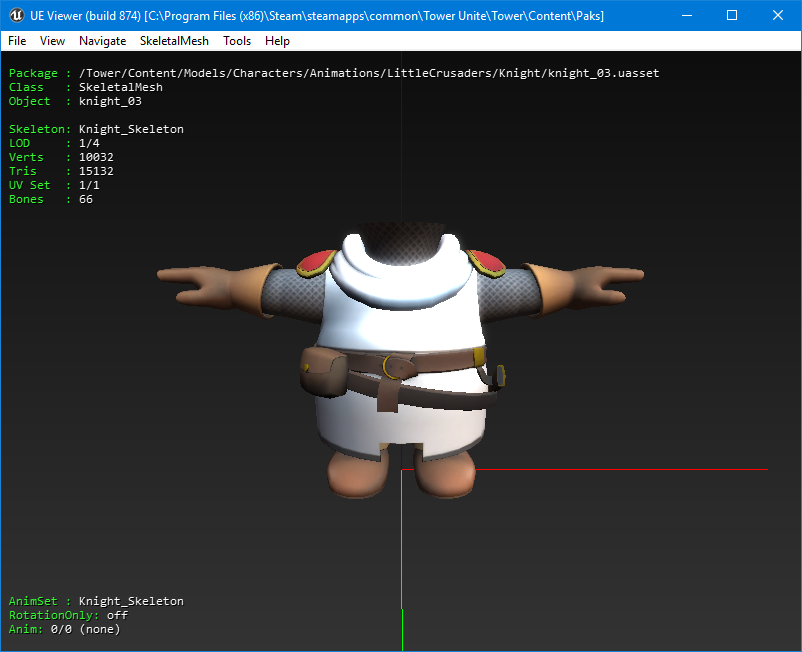
Task: Minimize the UE Viewer window
Action: click(x=687, y=15)
